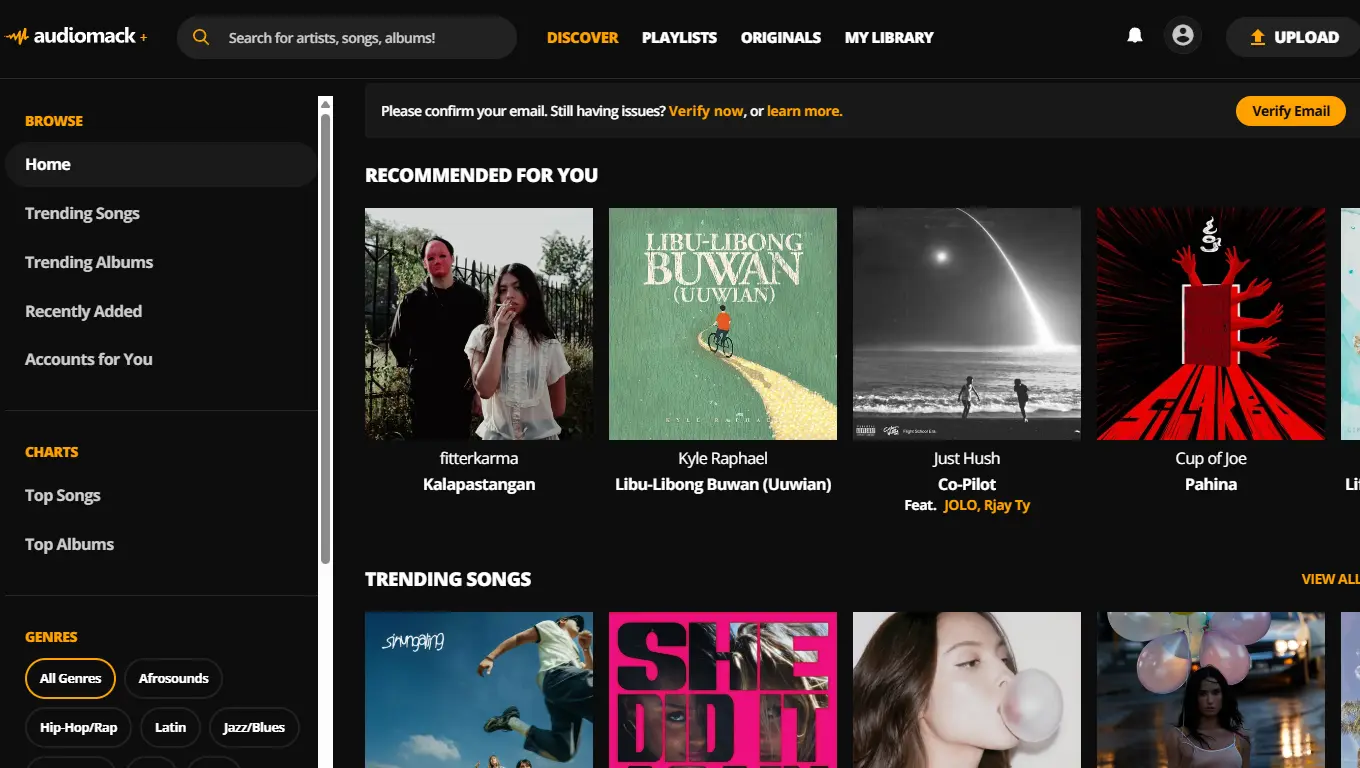Image resolution: width=1360 pixels, height=768 pixels.
Task: Select Home in the Browse sidebar
Action: [x=161, y=164]
